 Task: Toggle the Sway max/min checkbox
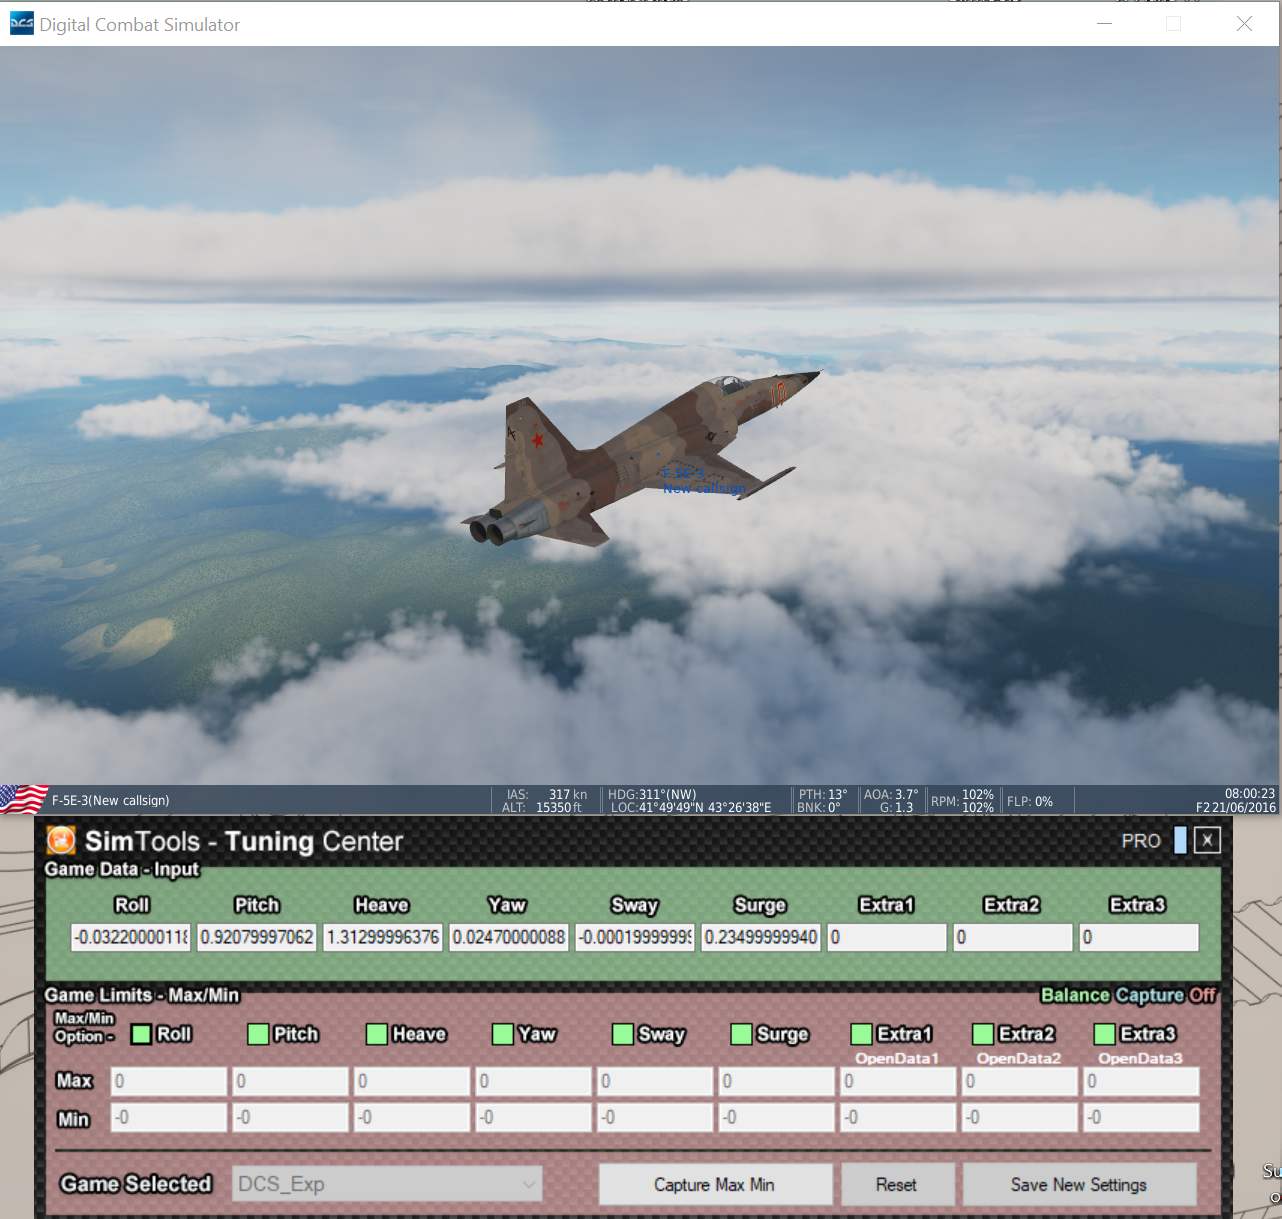(622, 1034)
